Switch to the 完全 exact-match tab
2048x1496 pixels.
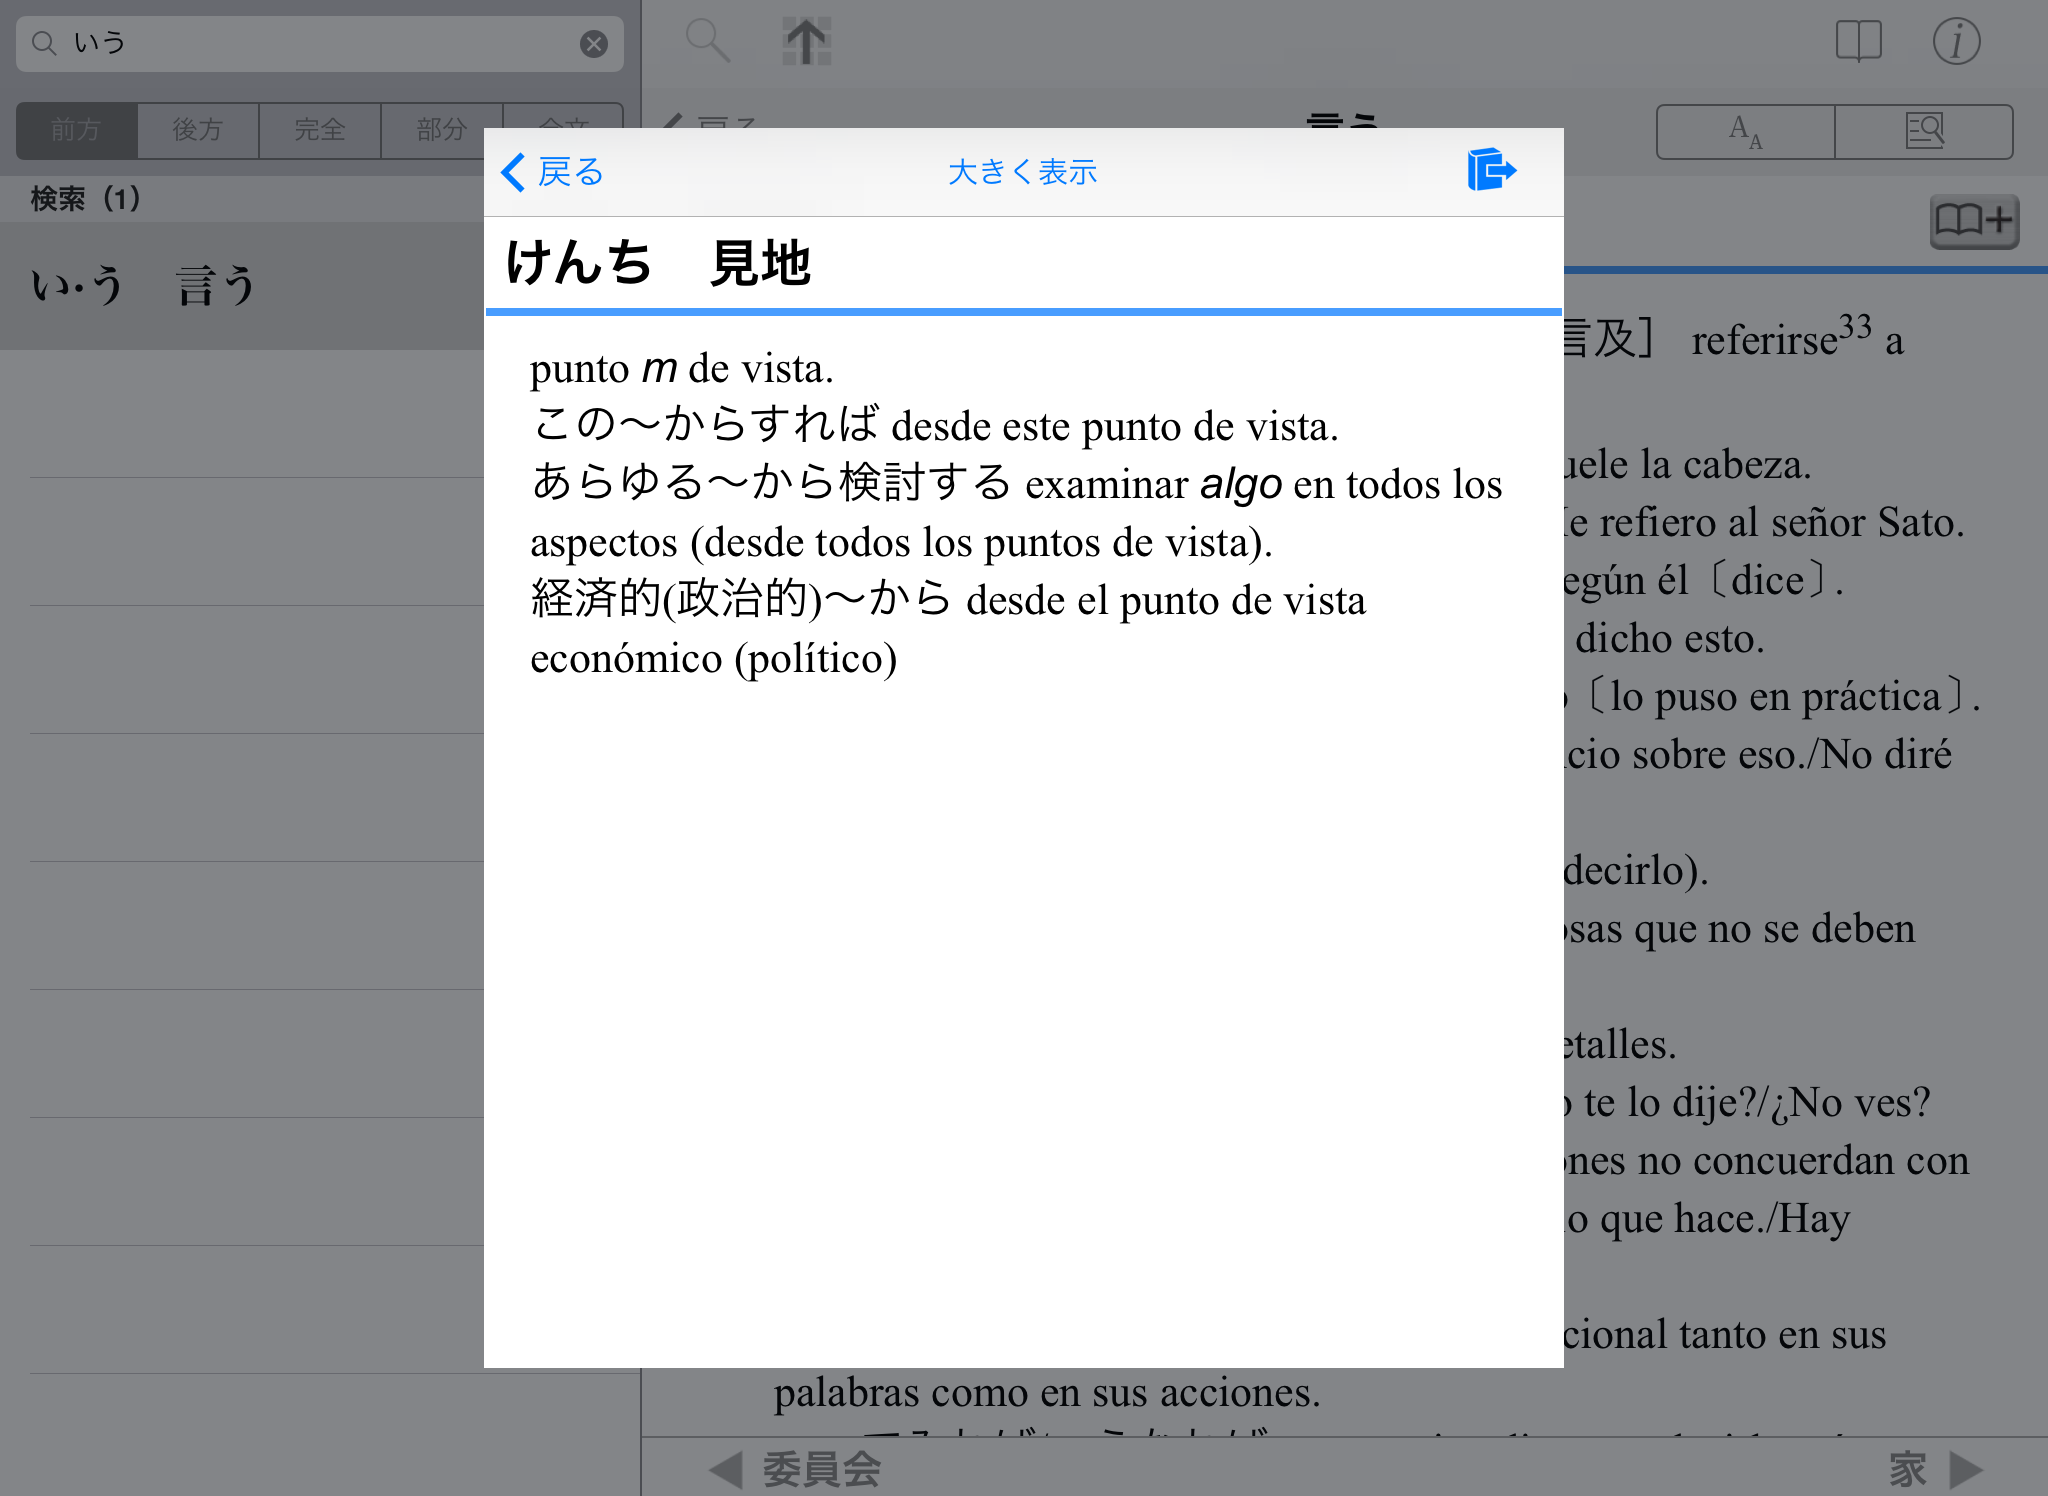[320, 130]
